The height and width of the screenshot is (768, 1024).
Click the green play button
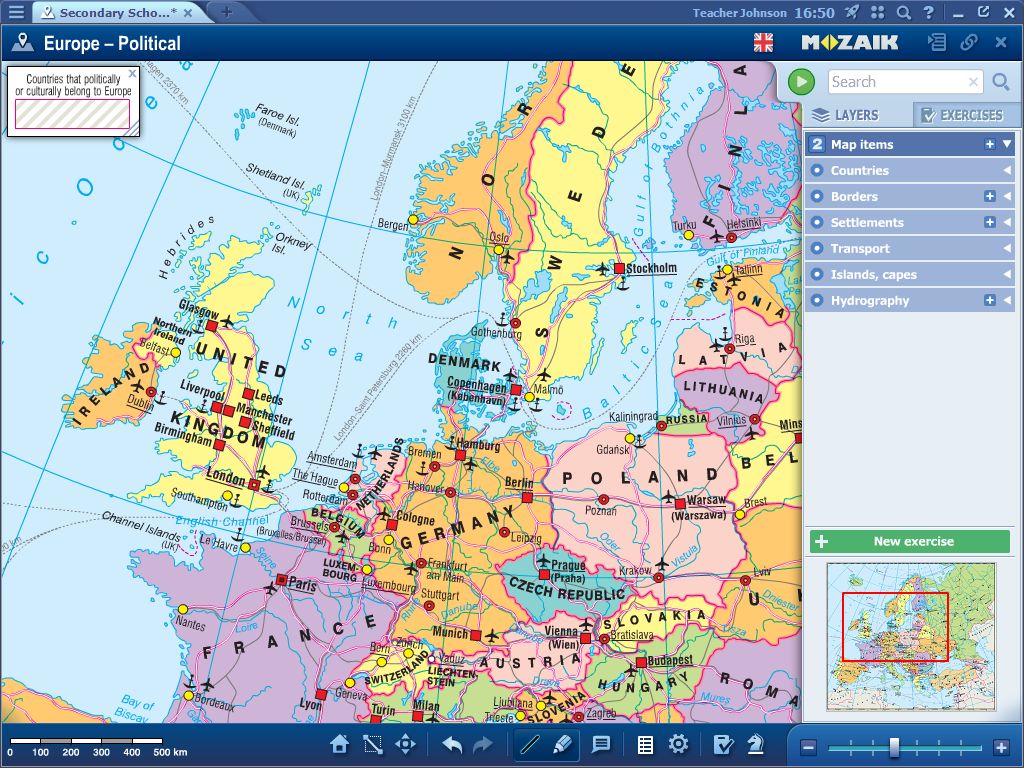801,82
